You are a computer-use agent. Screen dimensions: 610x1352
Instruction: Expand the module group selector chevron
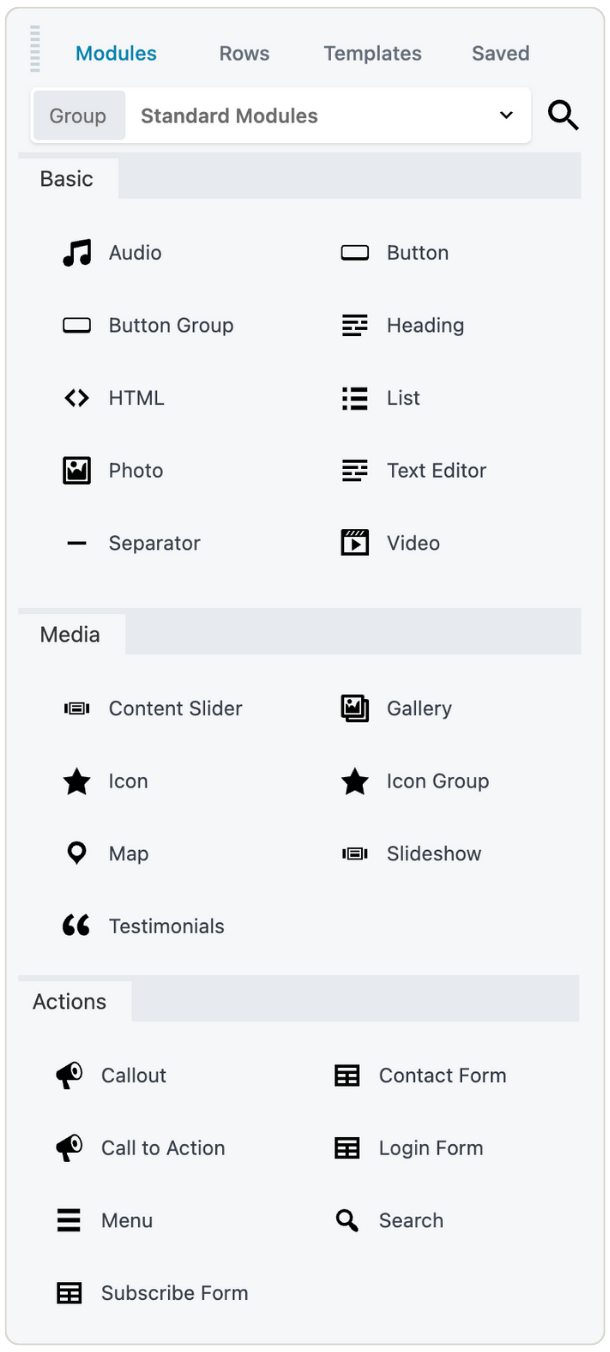pyautogui.click(x=508, y=115)
